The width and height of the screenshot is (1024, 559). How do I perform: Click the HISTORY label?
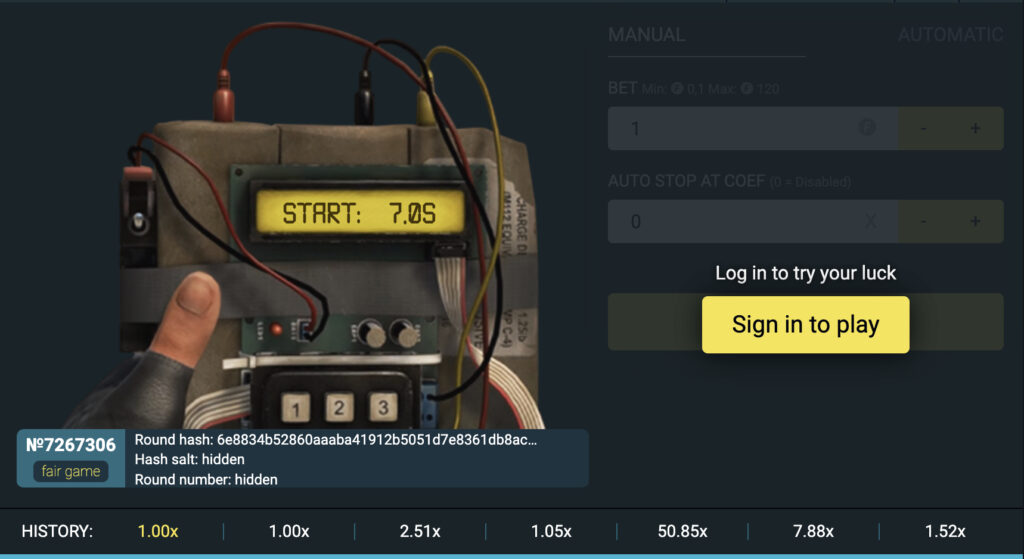tap(57, 531)
